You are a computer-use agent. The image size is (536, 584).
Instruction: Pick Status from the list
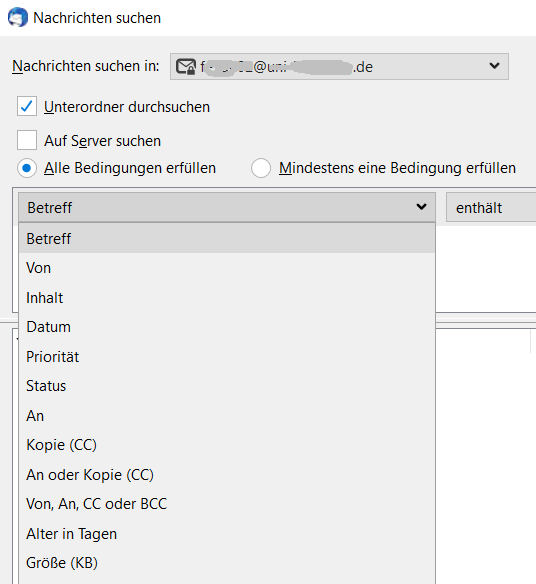point(227,386)
